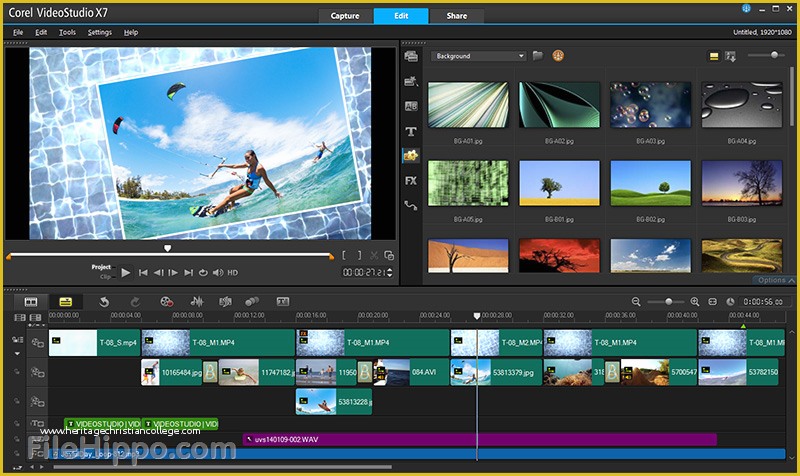Open the library sort button
The image size is (800, 476).
(x=731, y=56)
